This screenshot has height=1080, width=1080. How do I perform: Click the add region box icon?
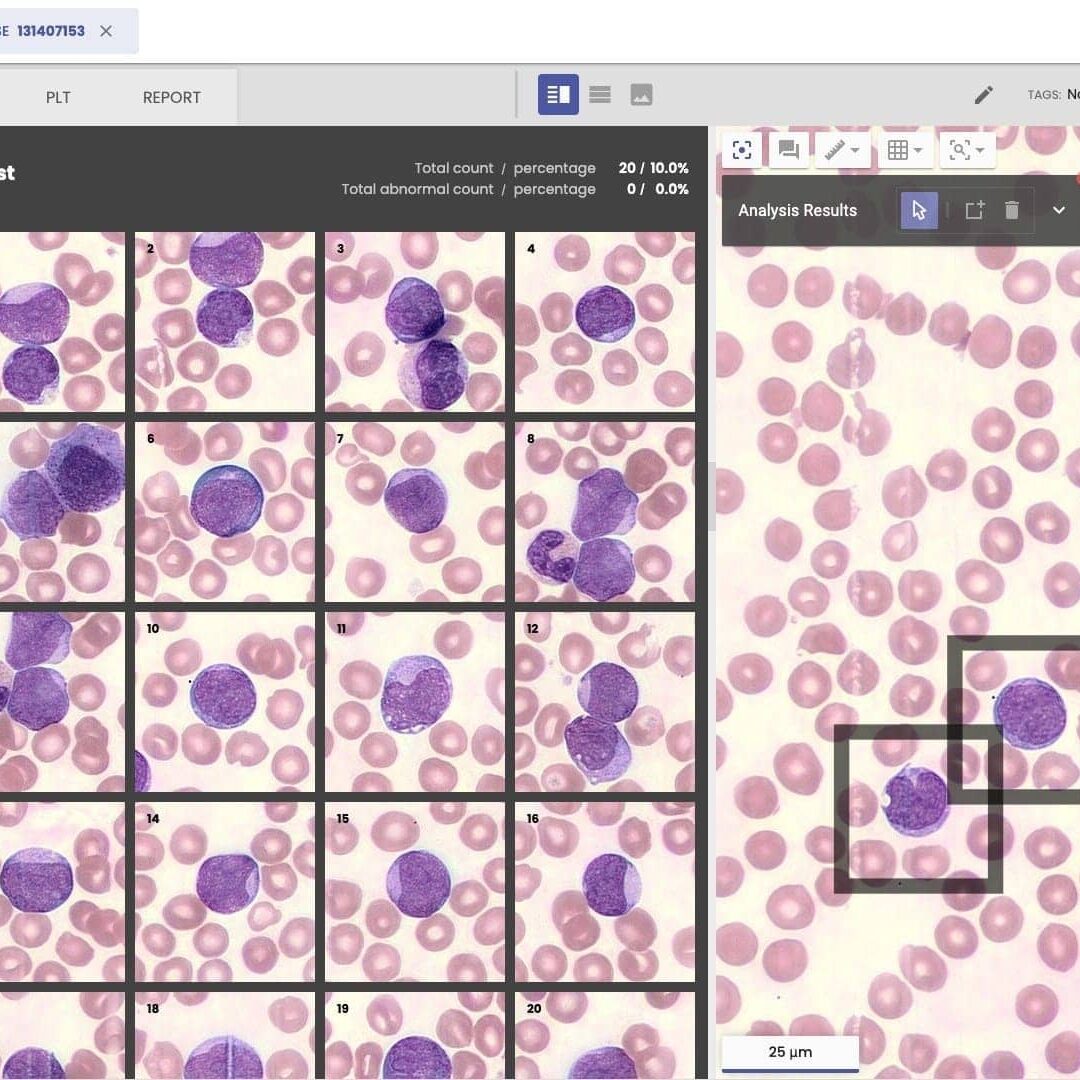(x=974, y=210)
